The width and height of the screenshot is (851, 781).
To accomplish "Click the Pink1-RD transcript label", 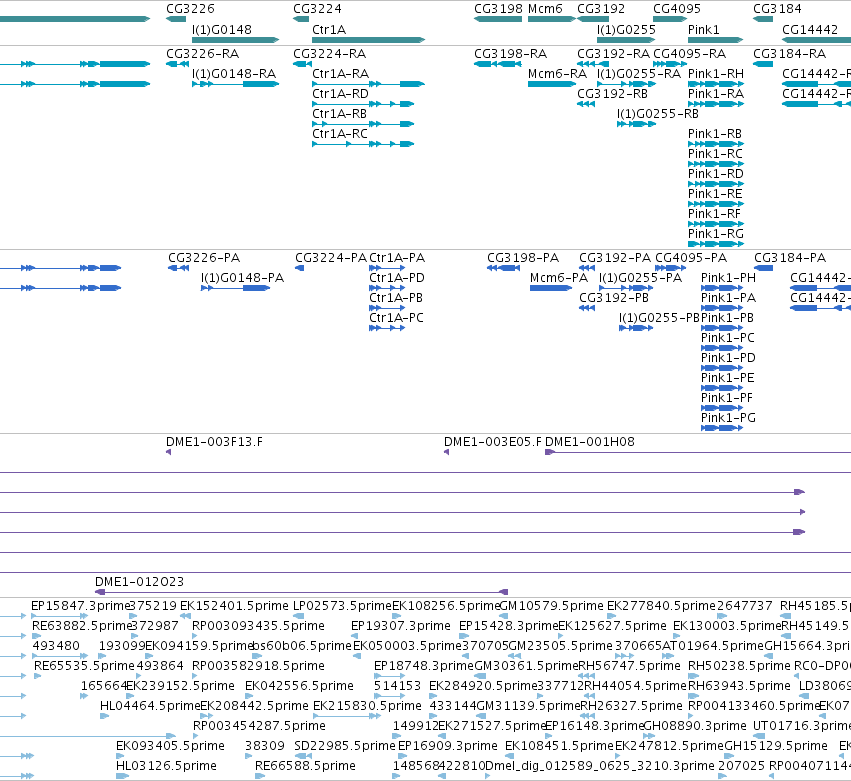I will tap(716, 174).
